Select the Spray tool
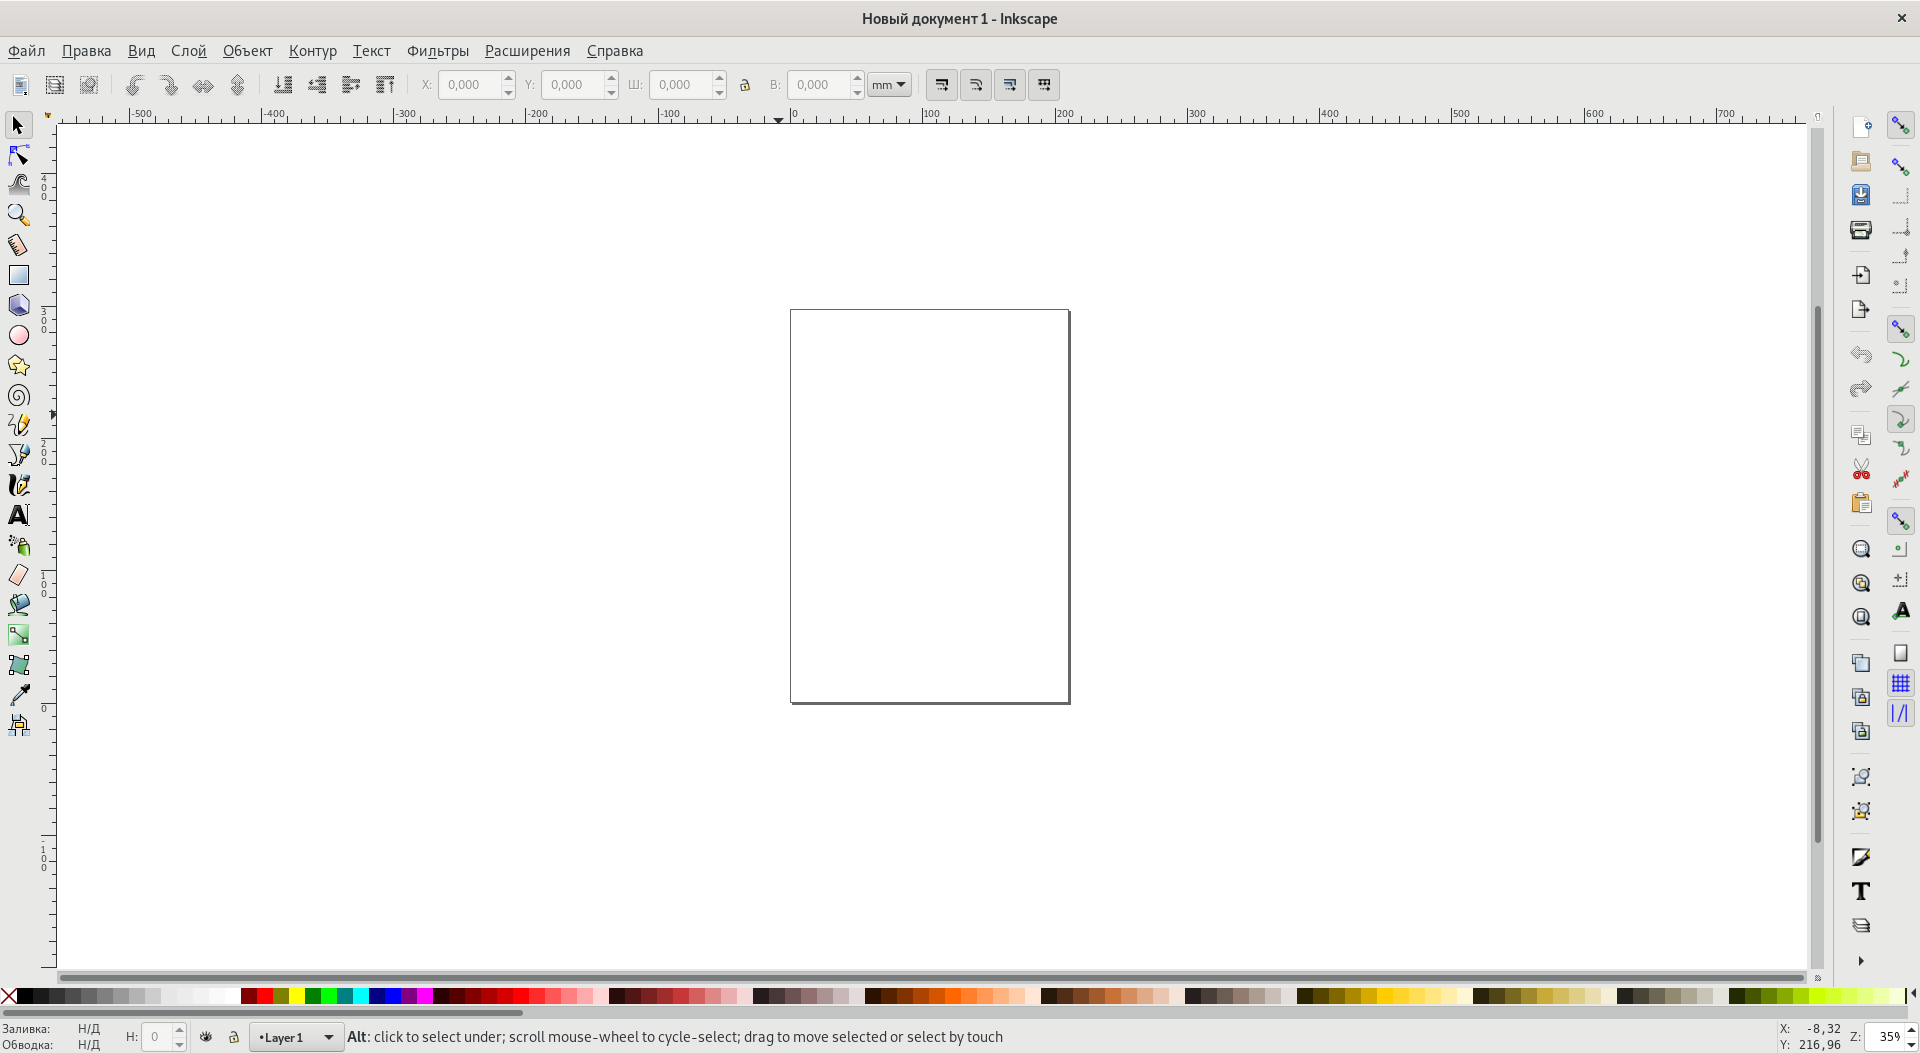Viewport: 1920px width, 1053px height. (18, 545)
